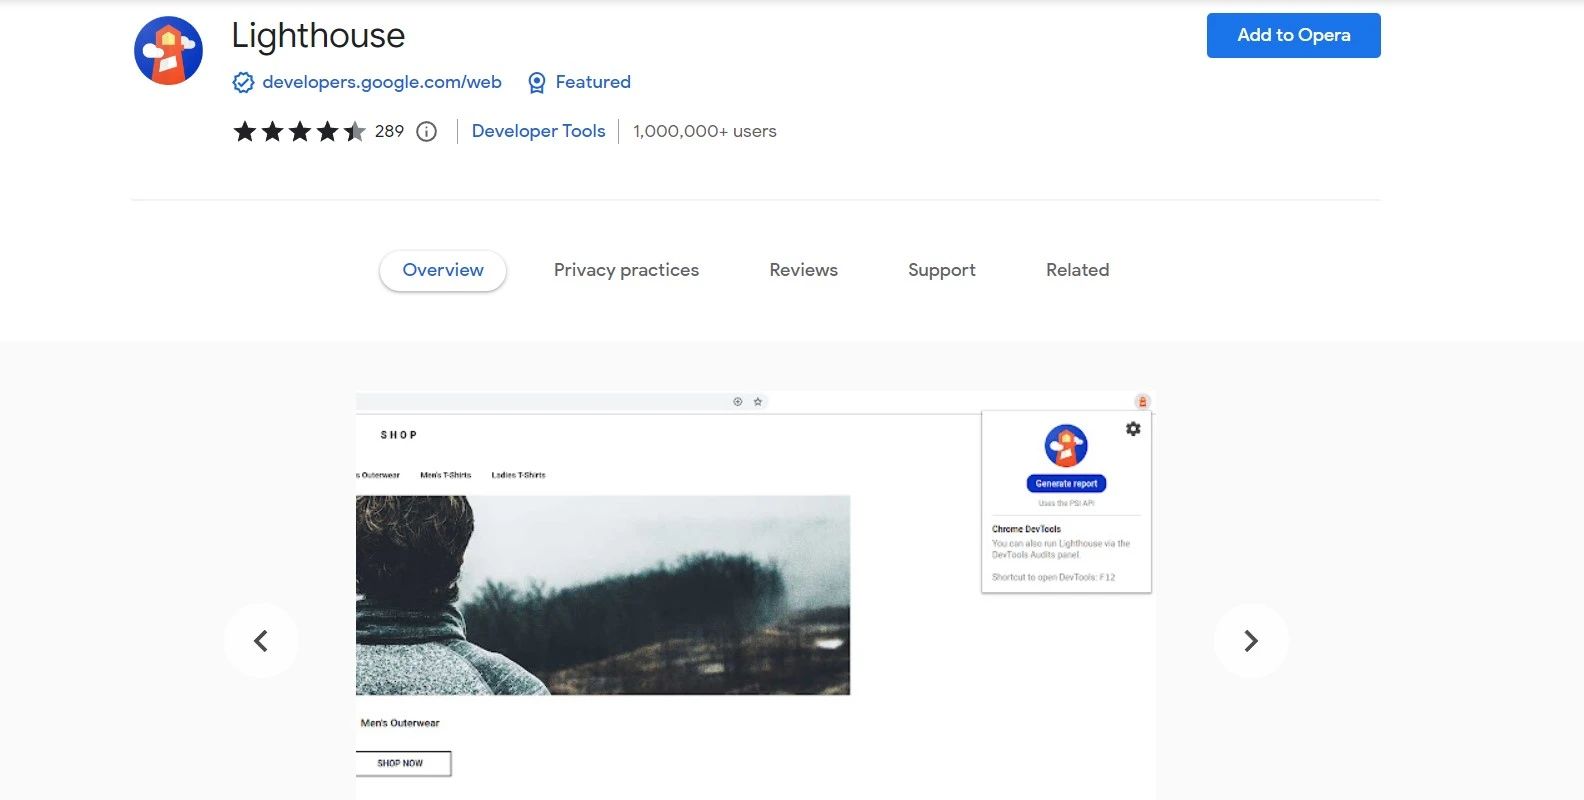This screenshot has height=800, width=1584.
Task: Click the Featured link
Action: click(593, 82)
